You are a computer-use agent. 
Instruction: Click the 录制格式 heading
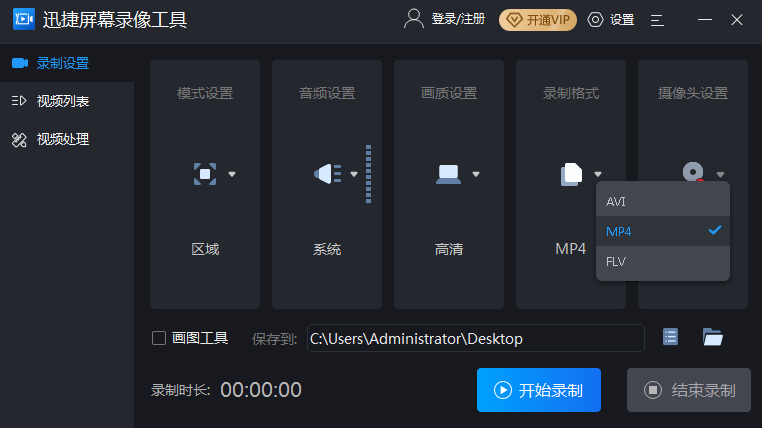click(571, 93)
